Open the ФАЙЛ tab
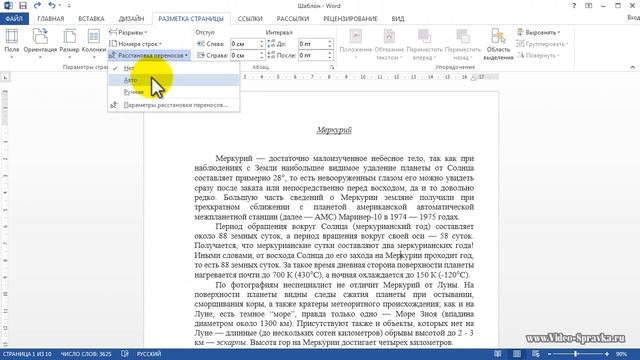 14,19
